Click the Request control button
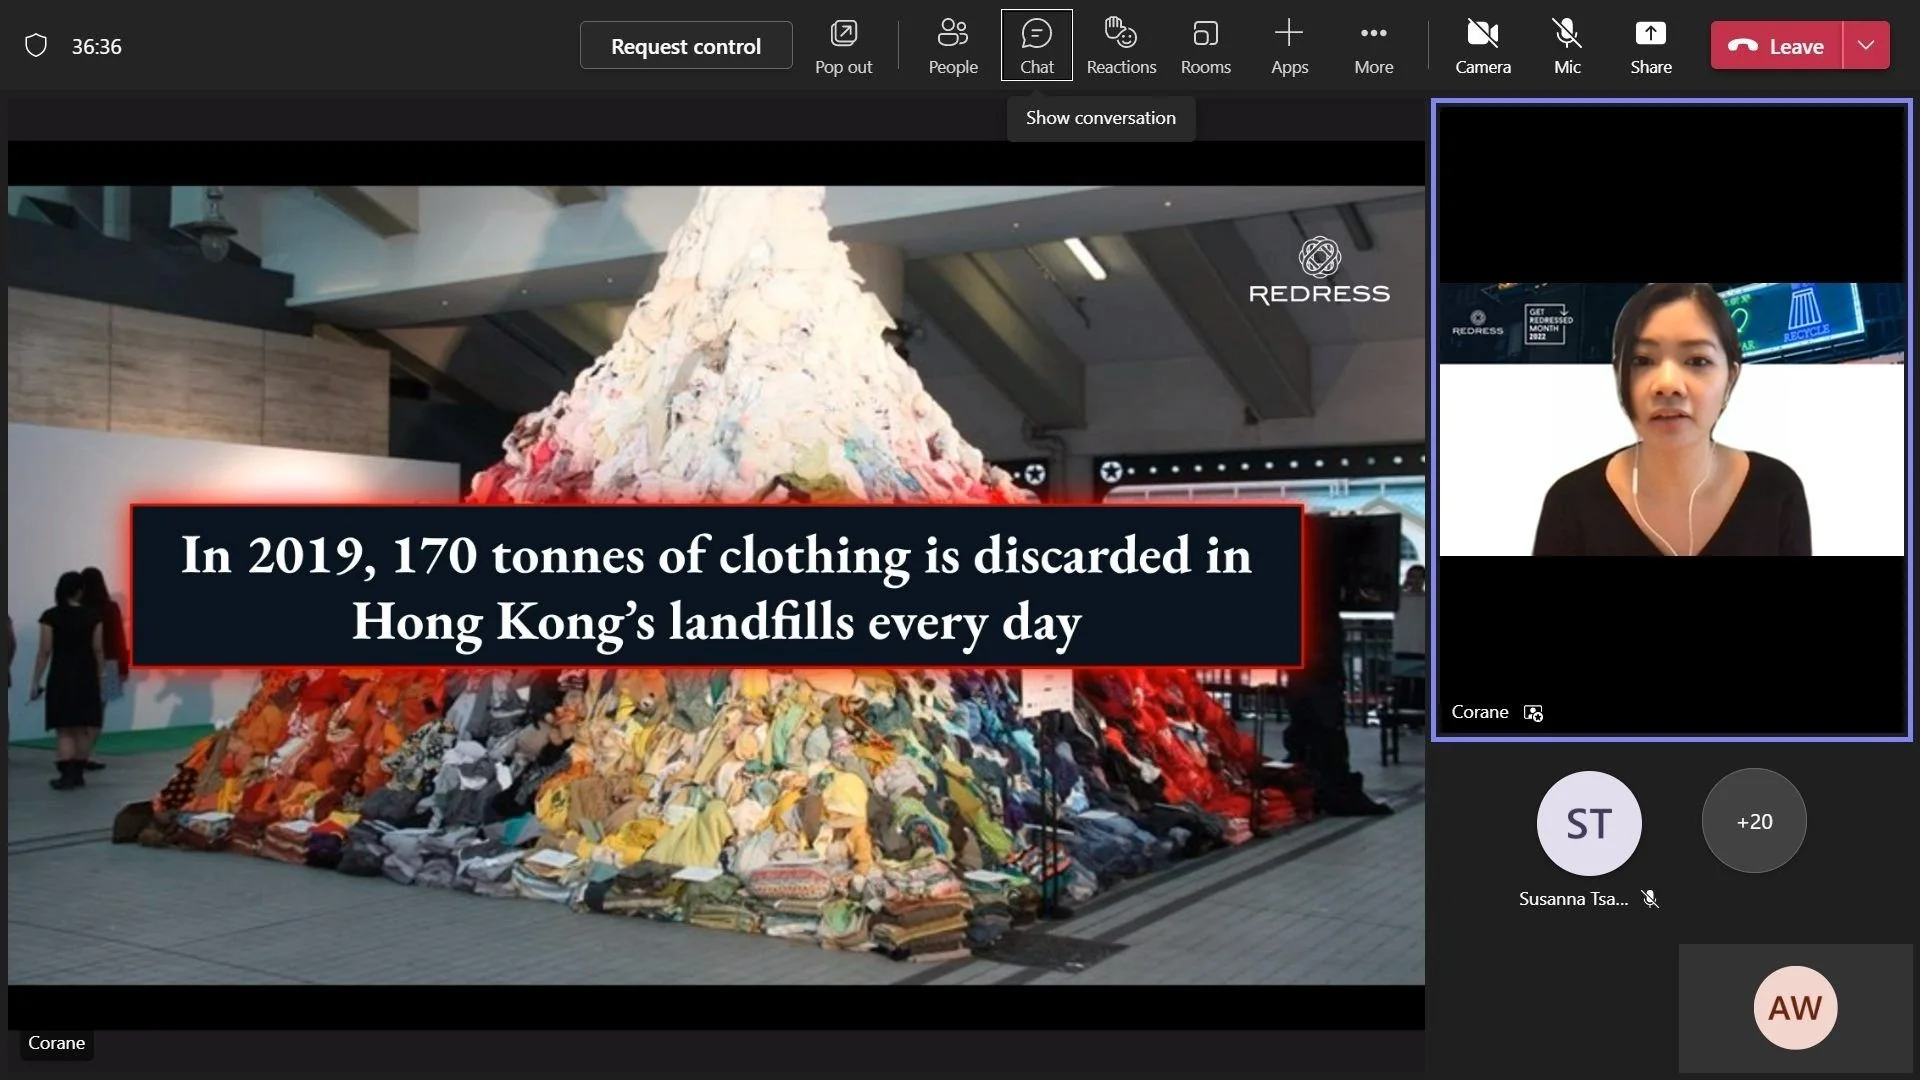This screenshot has width=1920, height=1080. (686, 46)
